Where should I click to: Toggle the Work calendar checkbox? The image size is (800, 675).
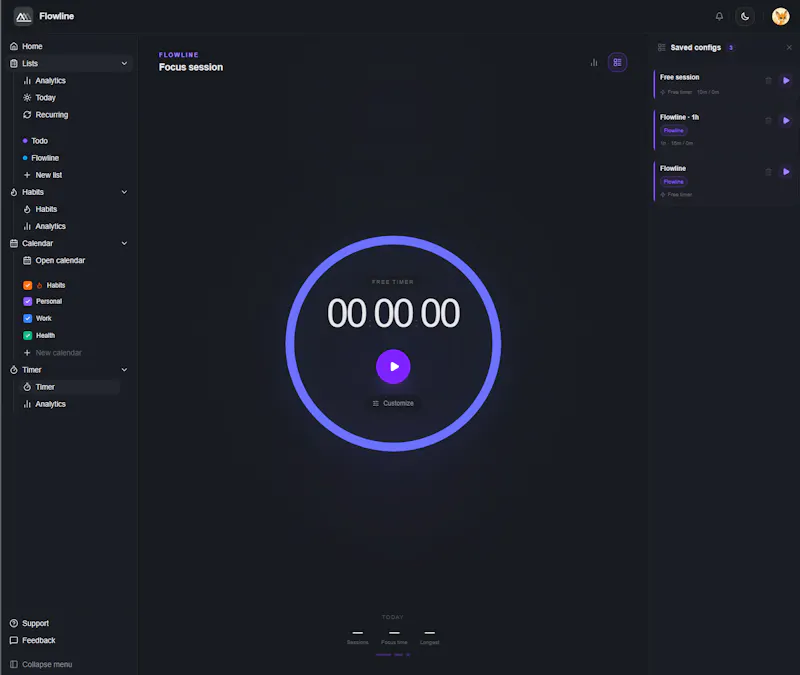point(28,318)
